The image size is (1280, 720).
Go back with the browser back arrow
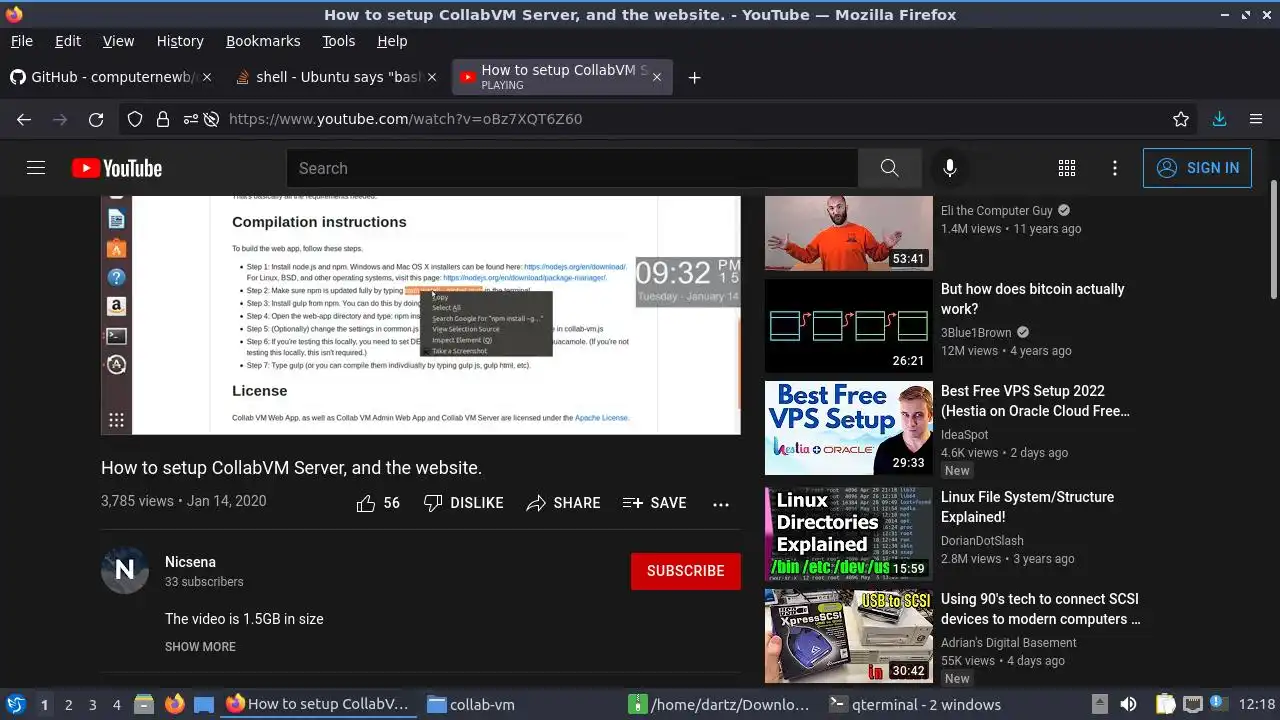[x=24, y=119]
